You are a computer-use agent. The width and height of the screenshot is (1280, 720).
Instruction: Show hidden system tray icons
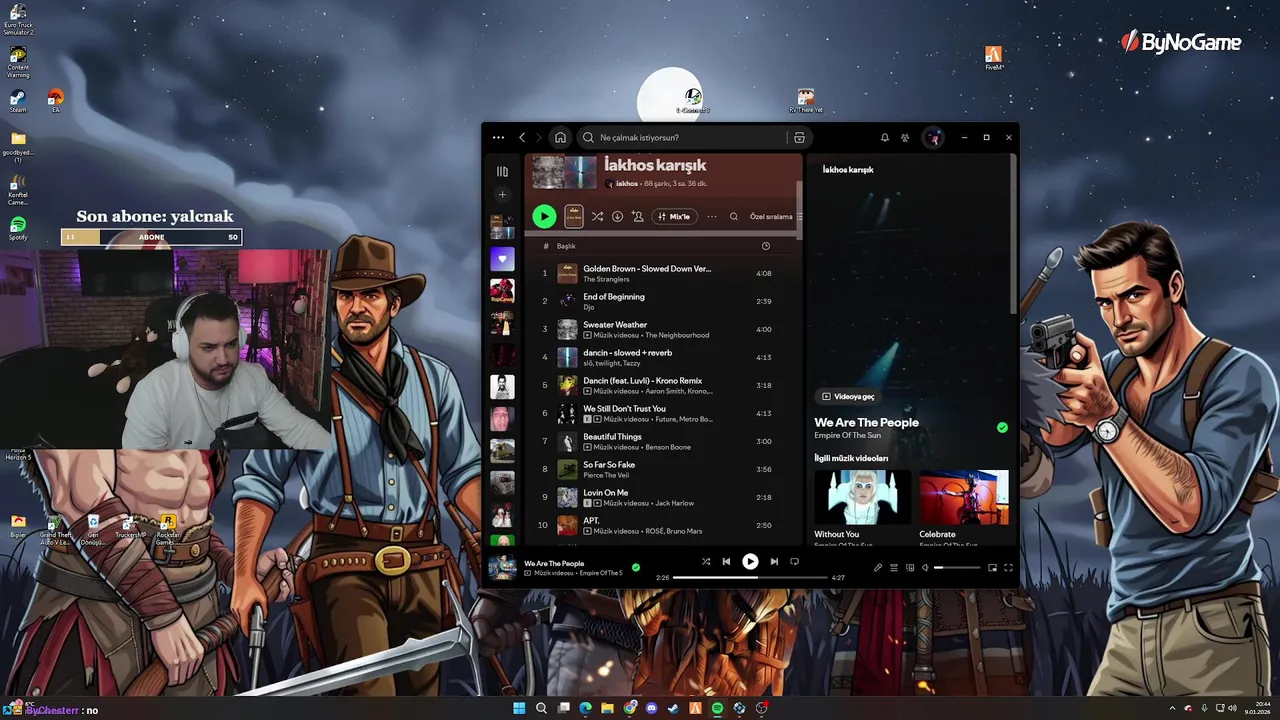tap(1173, 709)
